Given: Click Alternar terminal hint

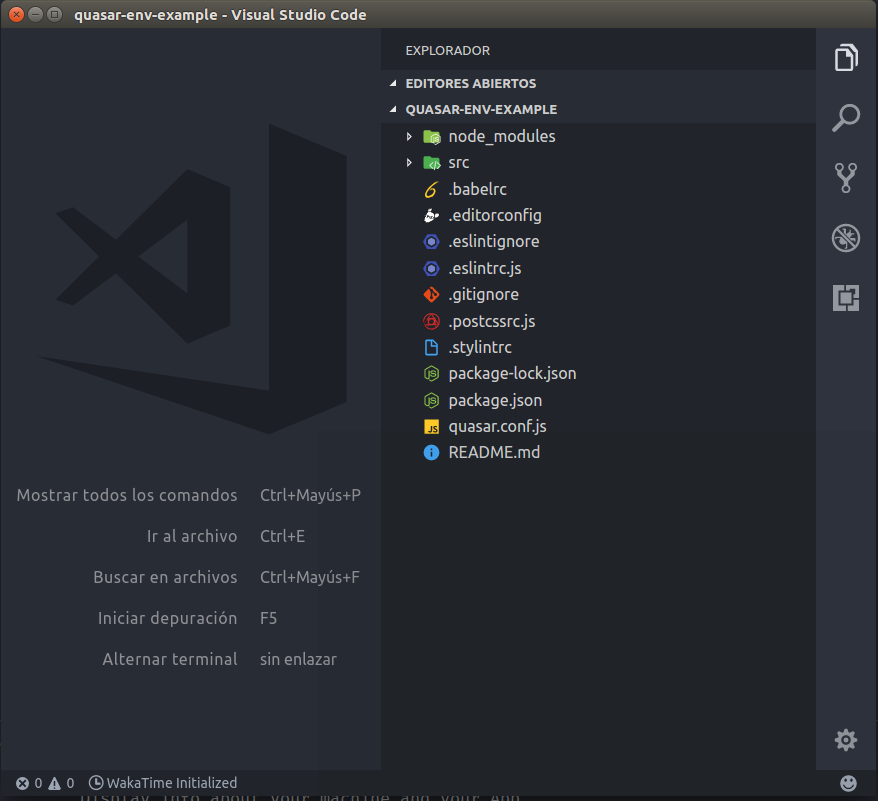Looking at the screenshot, I should [170, 659].
